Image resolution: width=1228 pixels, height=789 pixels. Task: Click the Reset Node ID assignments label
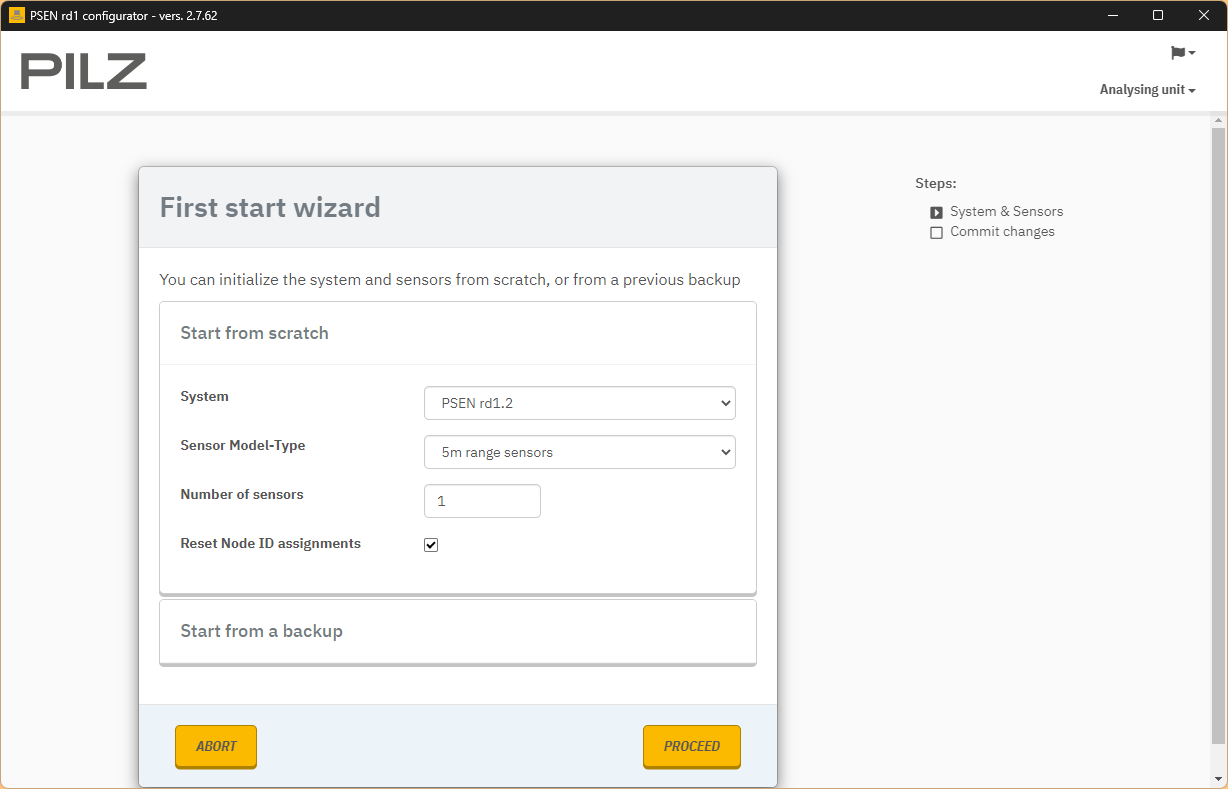(270, 544)
